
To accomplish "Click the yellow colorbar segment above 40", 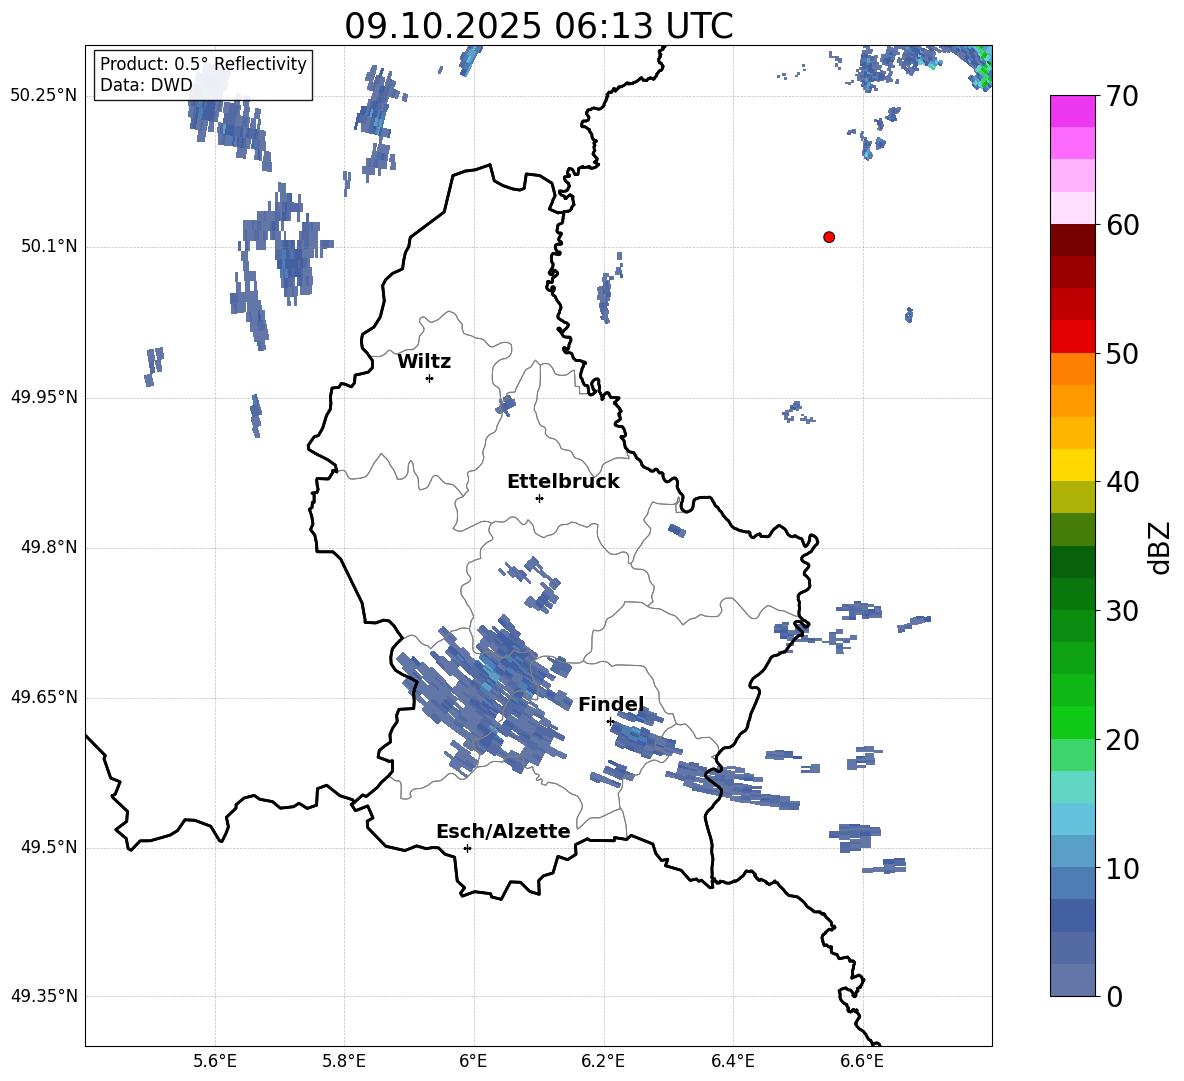I will (x=1073, y=465).
